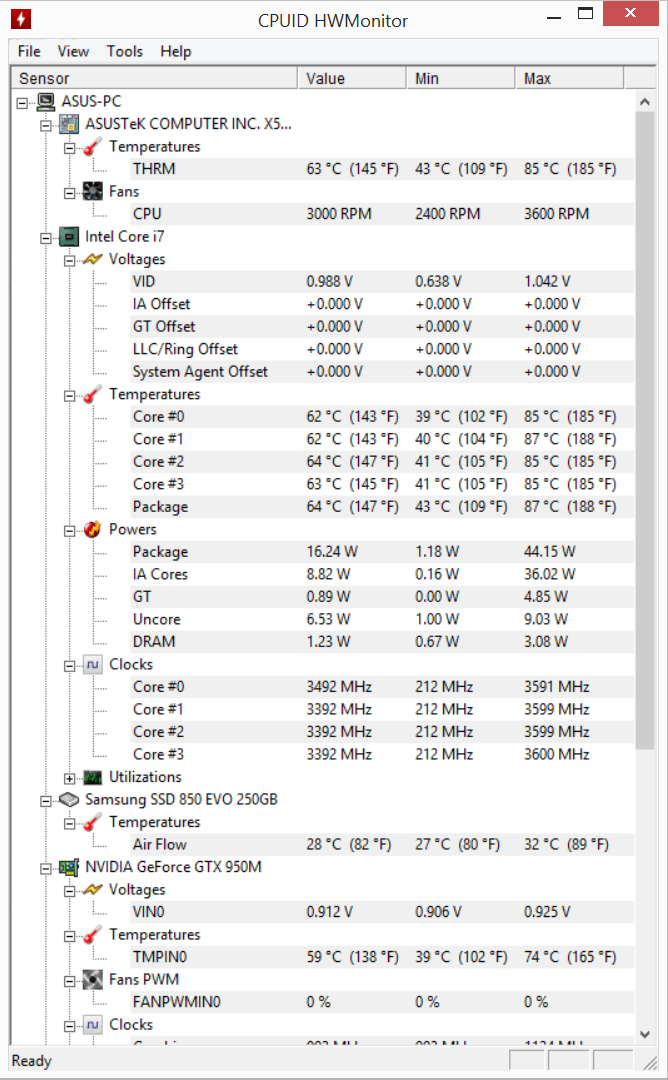The width and height of the screenshot is (668, 1080).
Task: Select the TMPIN0 temperature row
Action: [381, 957]
